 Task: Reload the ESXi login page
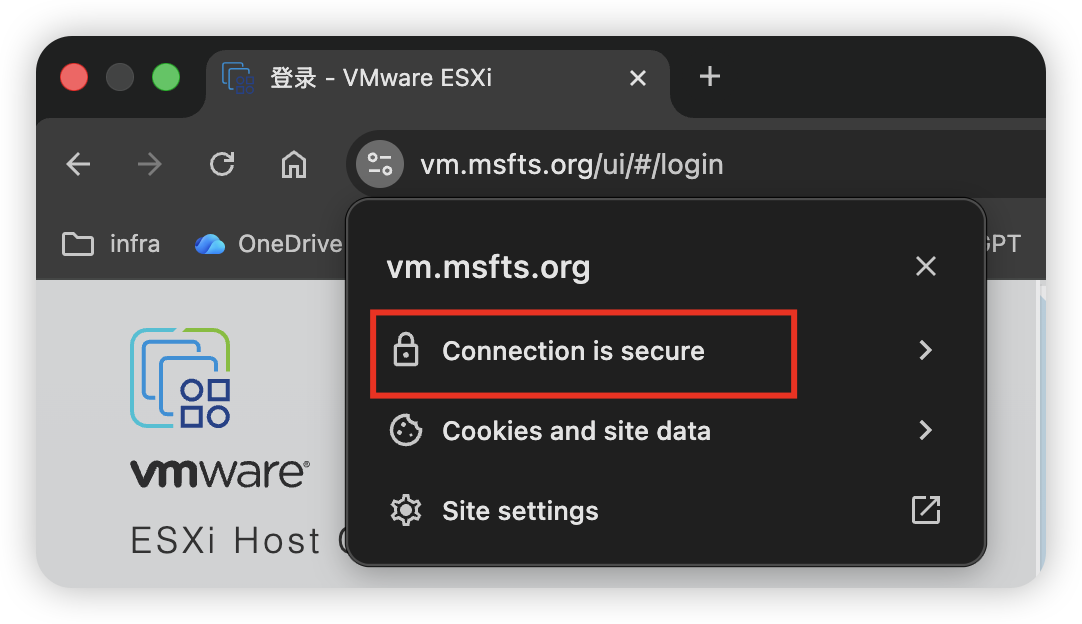click(222, 164)
